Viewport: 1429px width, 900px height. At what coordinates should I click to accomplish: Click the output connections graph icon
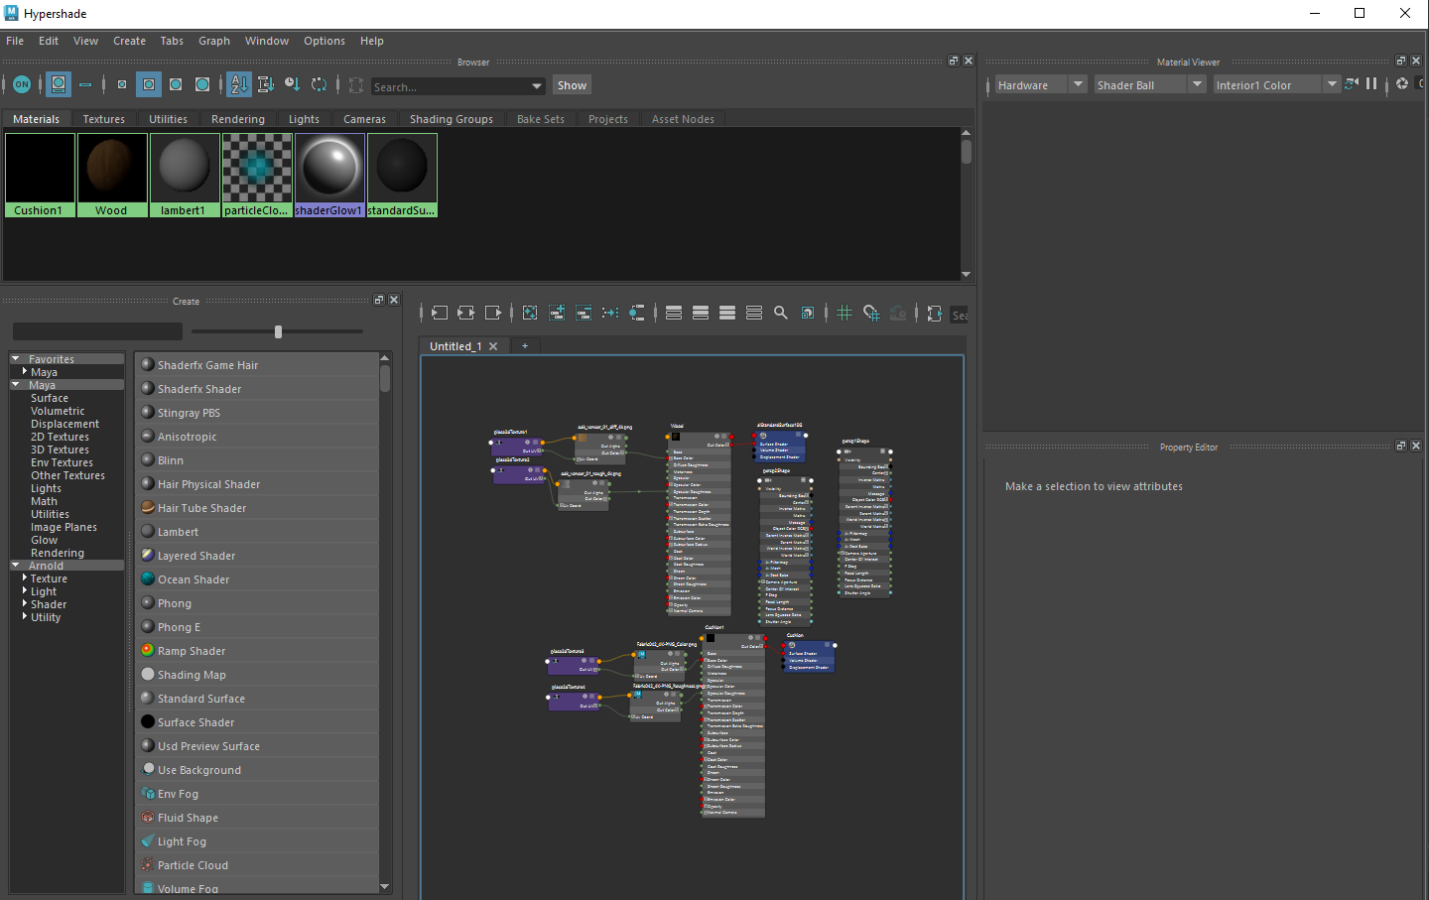coord(493,313)
